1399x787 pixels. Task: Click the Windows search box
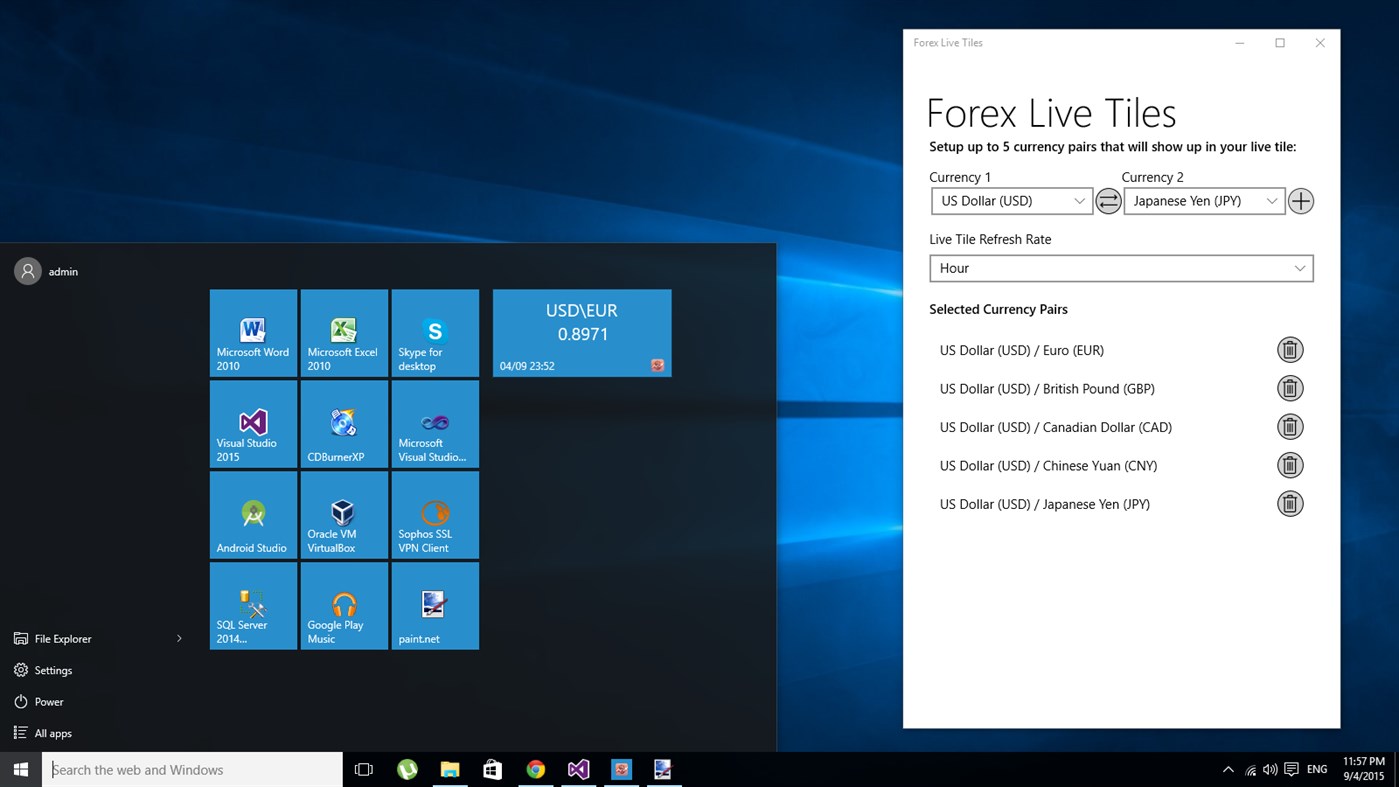190,769
